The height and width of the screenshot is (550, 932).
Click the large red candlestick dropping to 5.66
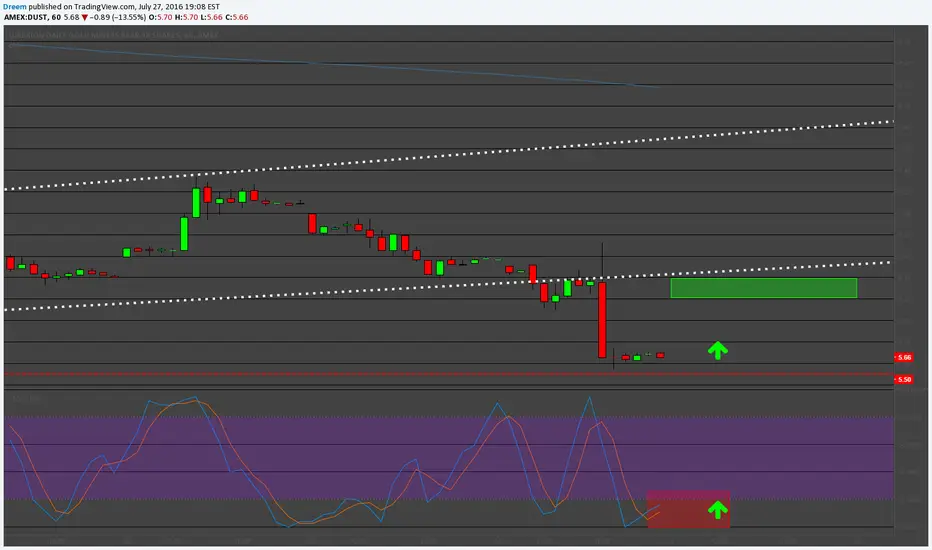tap(602, 320)
